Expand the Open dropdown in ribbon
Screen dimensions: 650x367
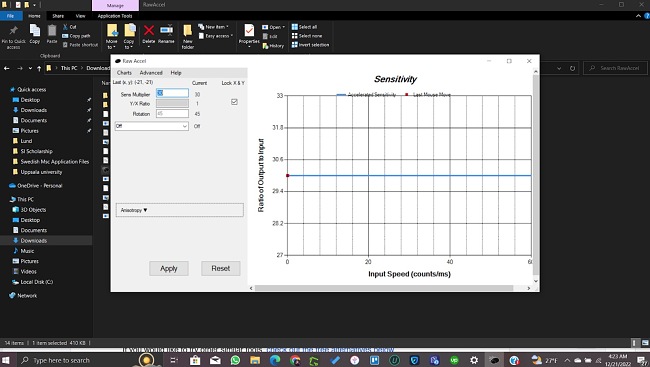[274, 27]
